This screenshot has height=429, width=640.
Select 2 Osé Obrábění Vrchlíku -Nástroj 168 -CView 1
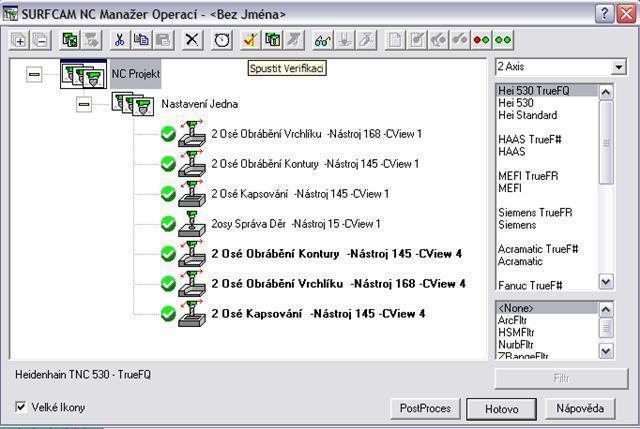(316, 134)
